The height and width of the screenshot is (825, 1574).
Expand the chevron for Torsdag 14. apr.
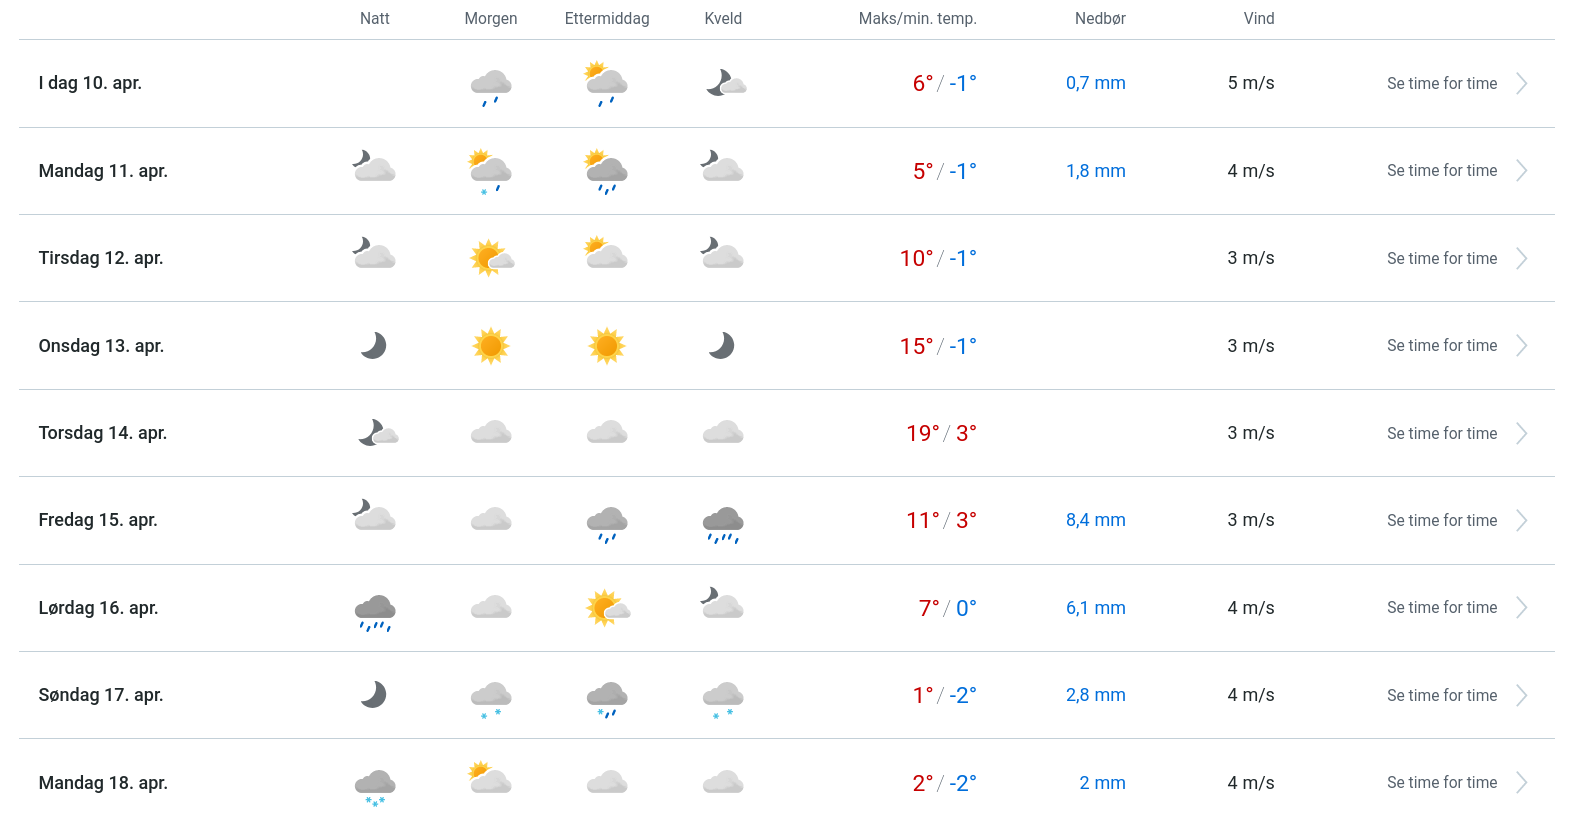[x=1521, y=434]
